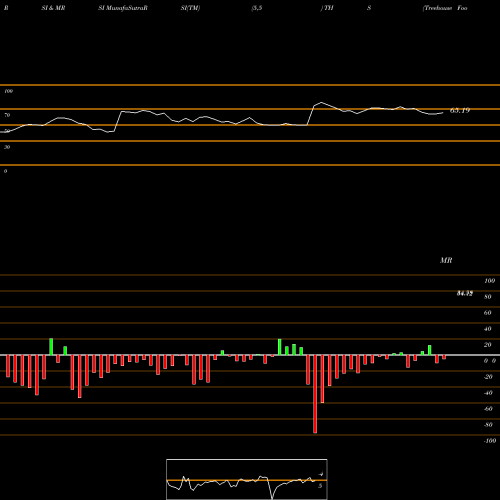
Task: Click the -60 label on the MR axis
Action: pos(488,409)
